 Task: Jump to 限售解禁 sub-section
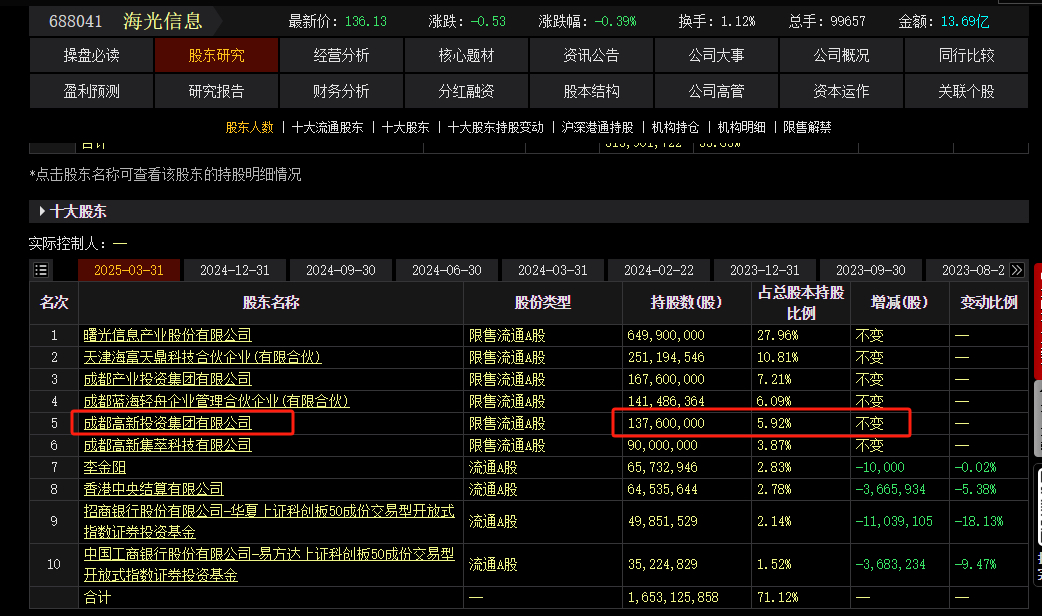(807, 127)
